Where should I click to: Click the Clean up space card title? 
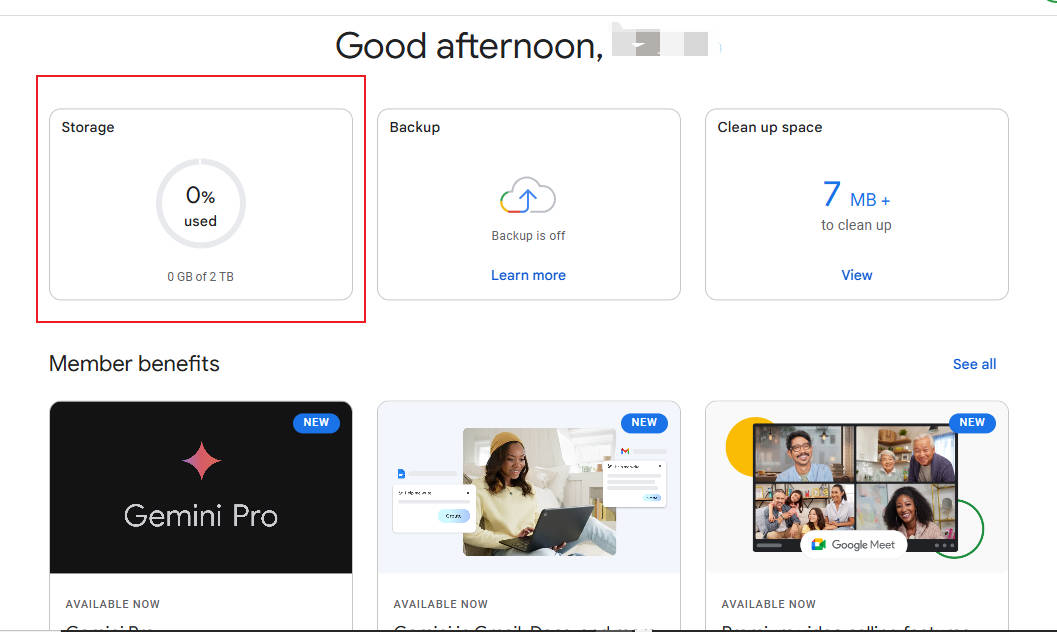(769, 127)
